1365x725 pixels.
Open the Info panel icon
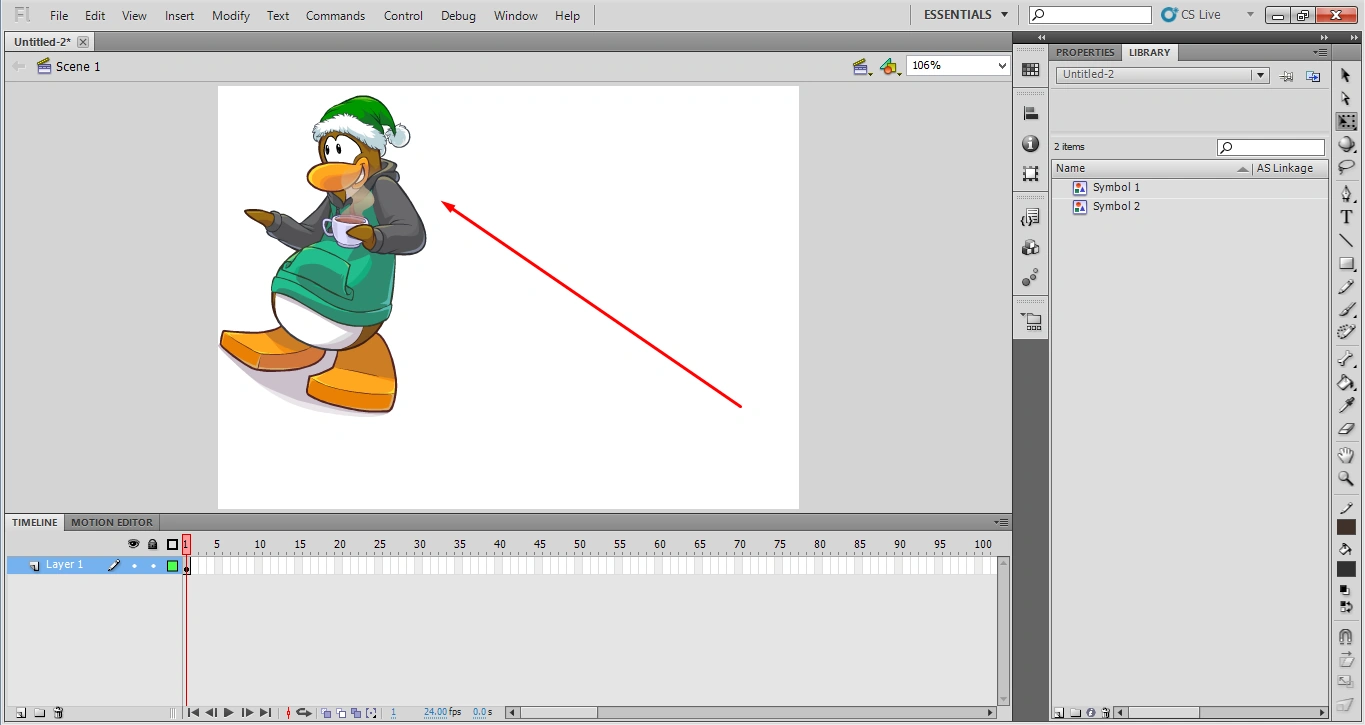pyautogui.click(x=1031, y=144)
